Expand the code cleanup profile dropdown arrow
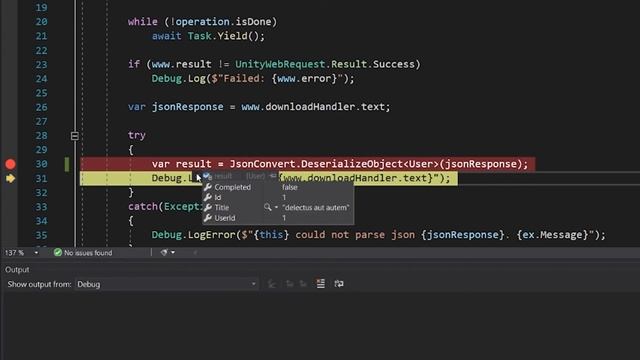The height and width of the screenshot is (360, 640). point(173,252)
